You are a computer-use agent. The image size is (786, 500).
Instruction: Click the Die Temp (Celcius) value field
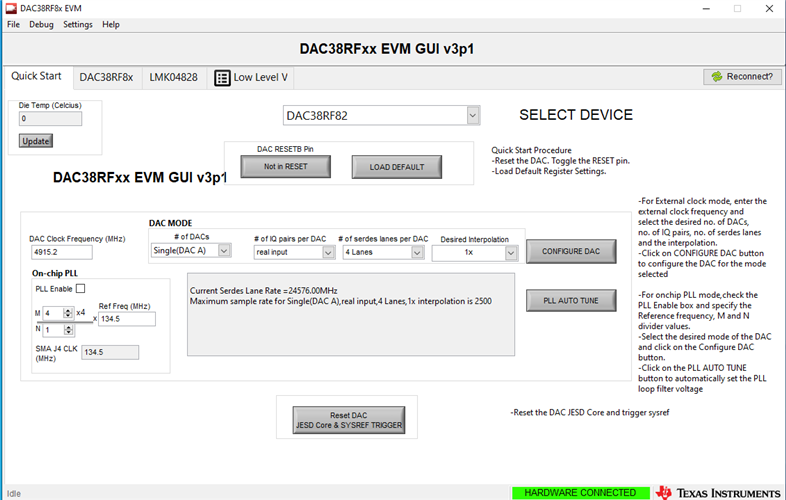tap(50, 119)
